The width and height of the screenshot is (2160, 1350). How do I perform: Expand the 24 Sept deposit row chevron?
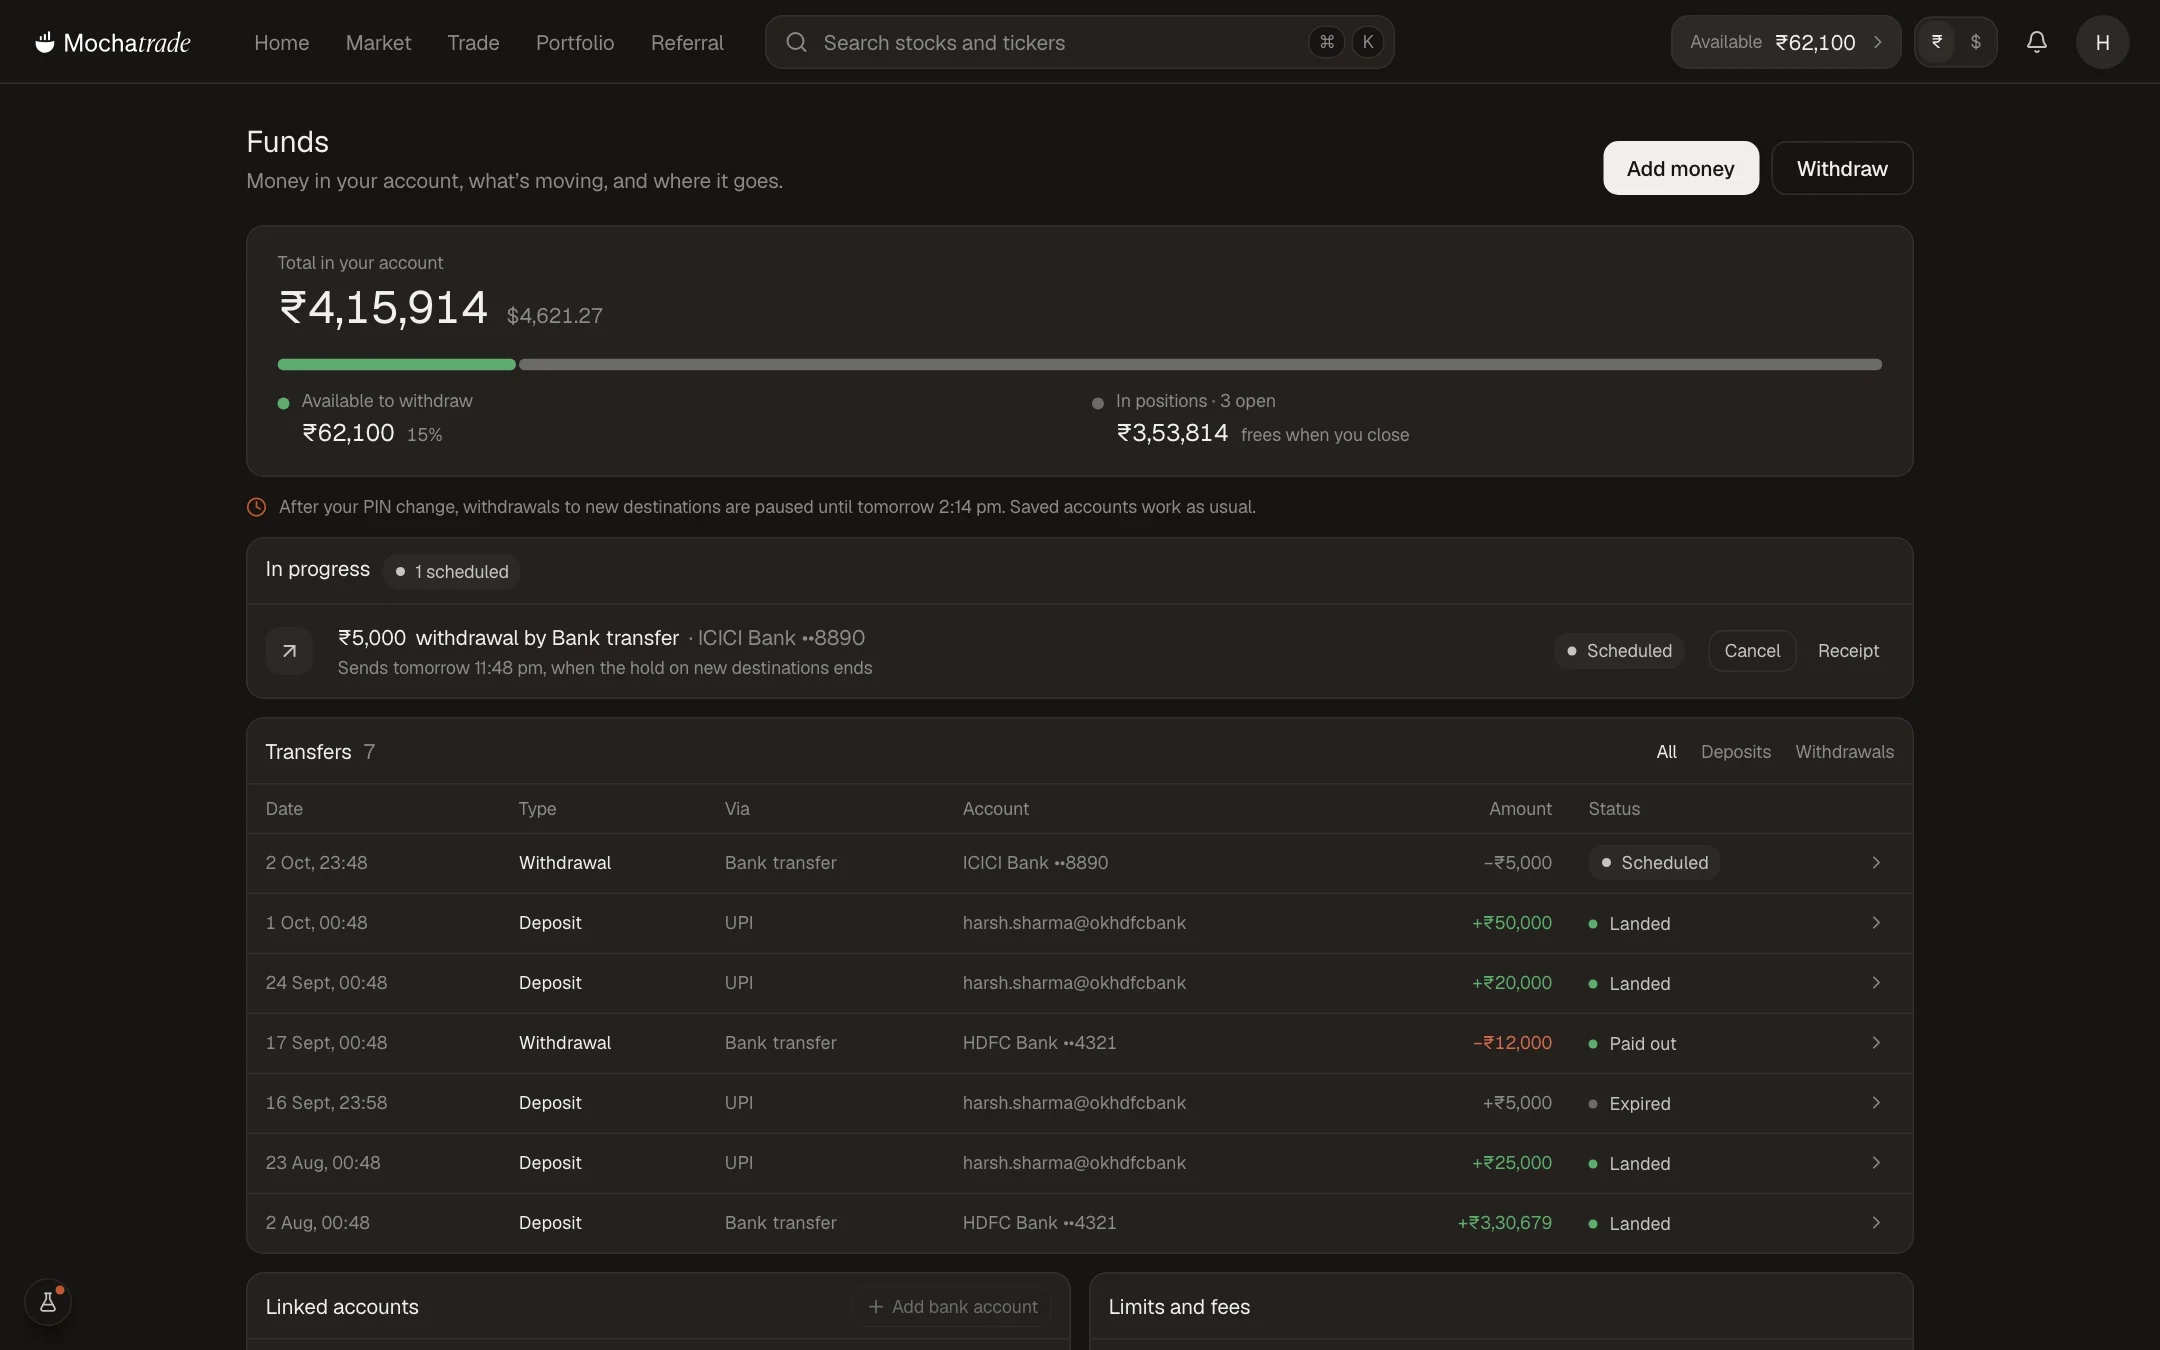(x=1876, y=982)
